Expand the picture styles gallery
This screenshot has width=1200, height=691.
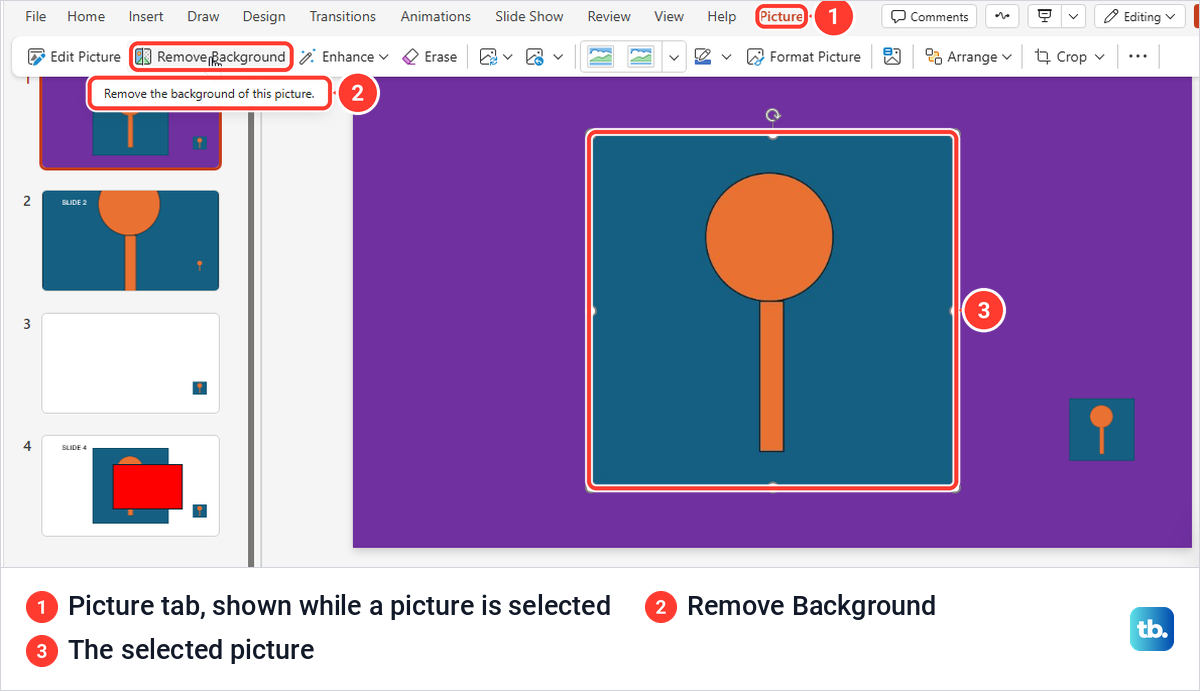674,57
